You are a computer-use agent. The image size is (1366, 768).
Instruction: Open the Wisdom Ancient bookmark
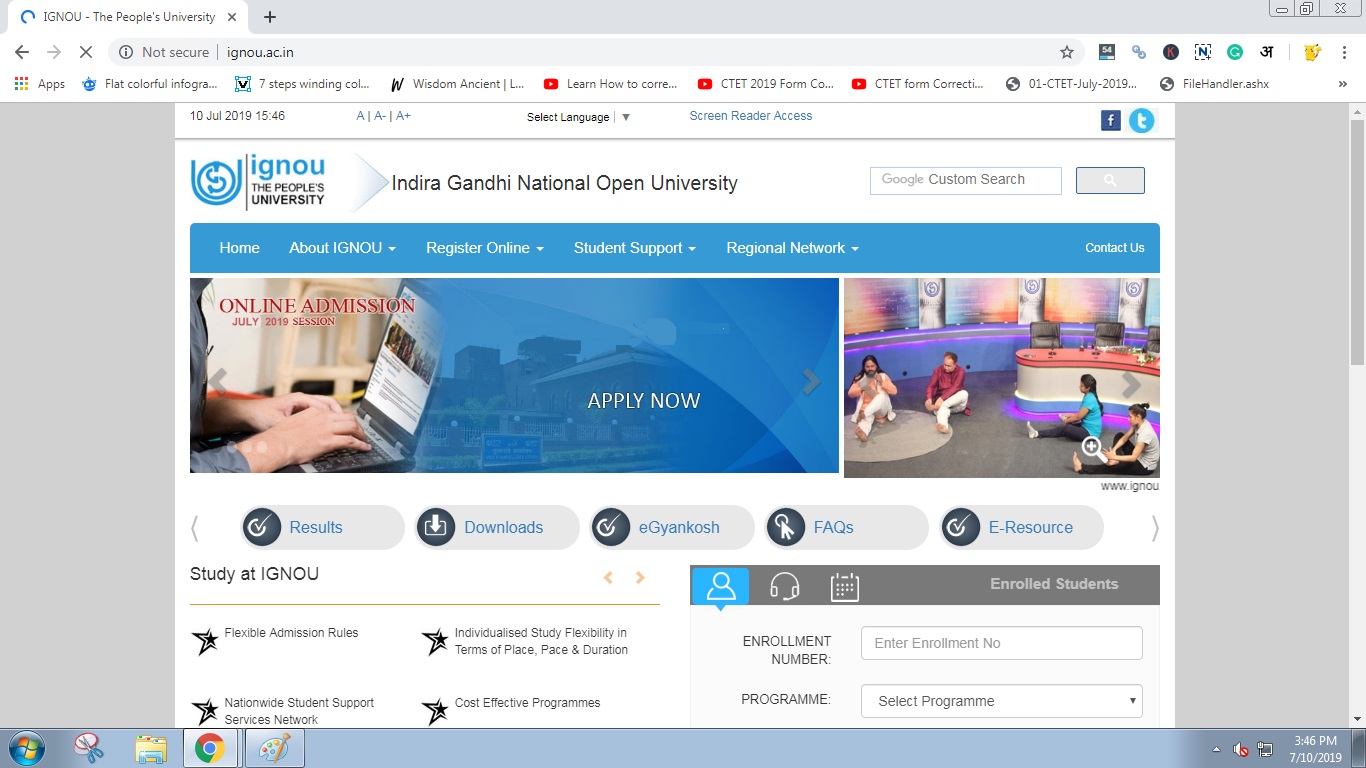pyautogui.click(x=457, y=84)
